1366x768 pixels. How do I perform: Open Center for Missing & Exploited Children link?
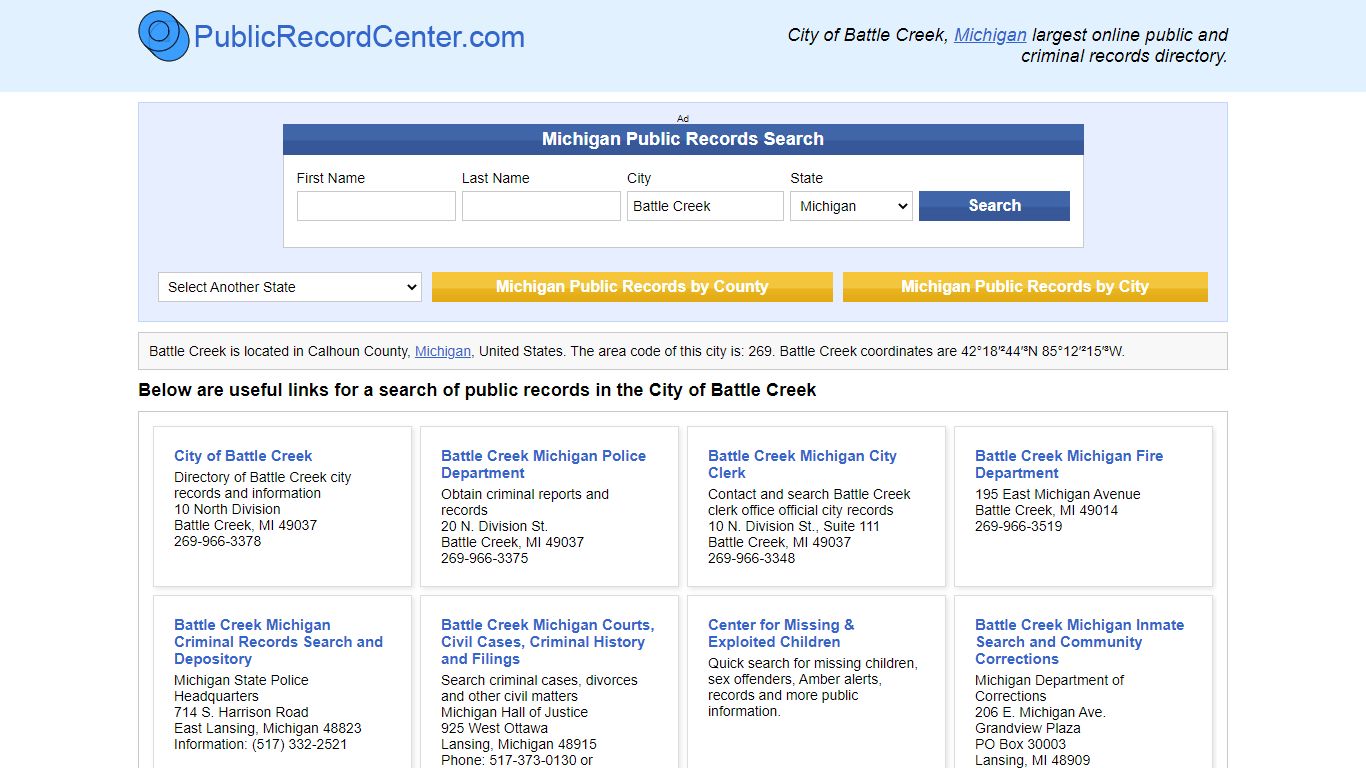[781, 633]
